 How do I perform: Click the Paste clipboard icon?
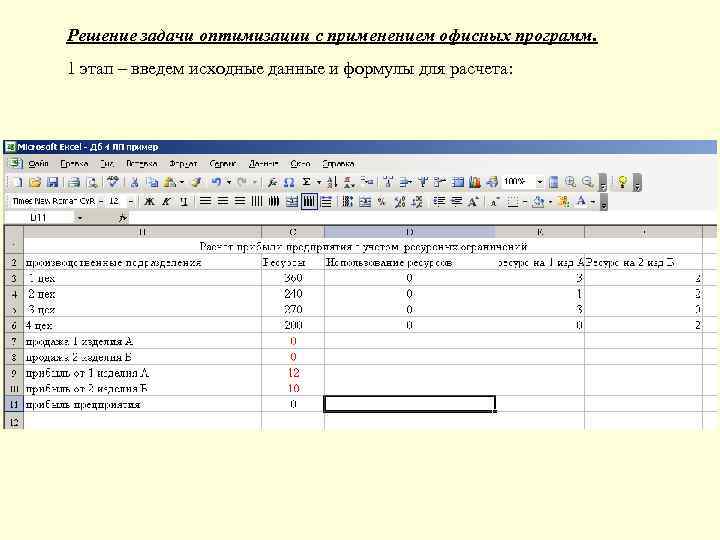(170, 182)
